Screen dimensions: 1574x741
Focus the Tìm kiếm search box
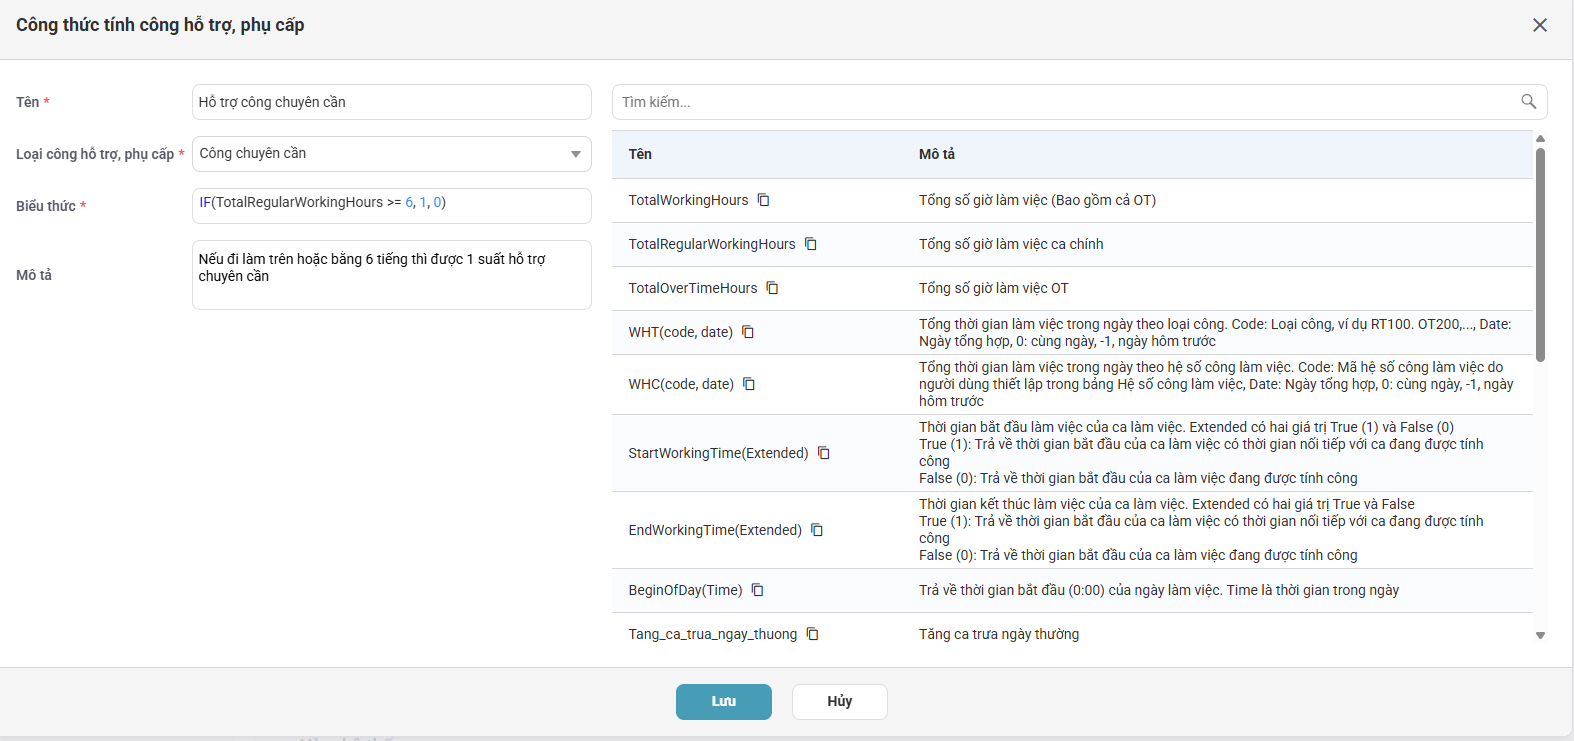1080,102
